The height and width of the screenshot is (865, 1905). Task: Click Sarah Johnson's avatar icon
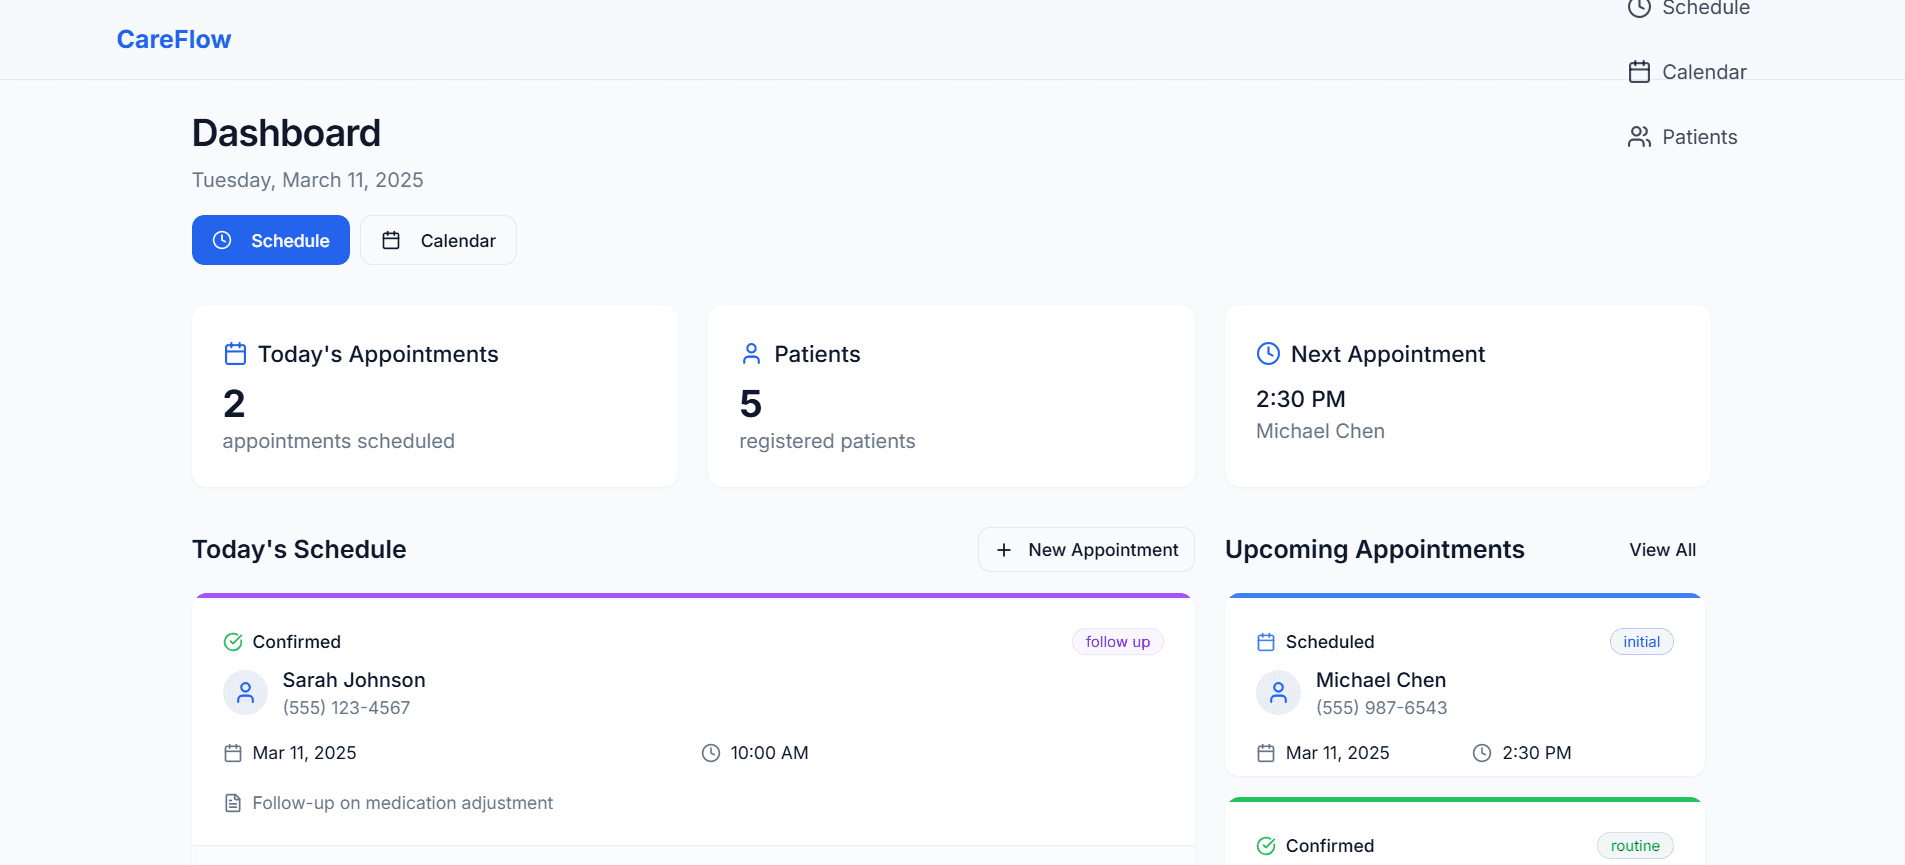click(x=245, y=692)
